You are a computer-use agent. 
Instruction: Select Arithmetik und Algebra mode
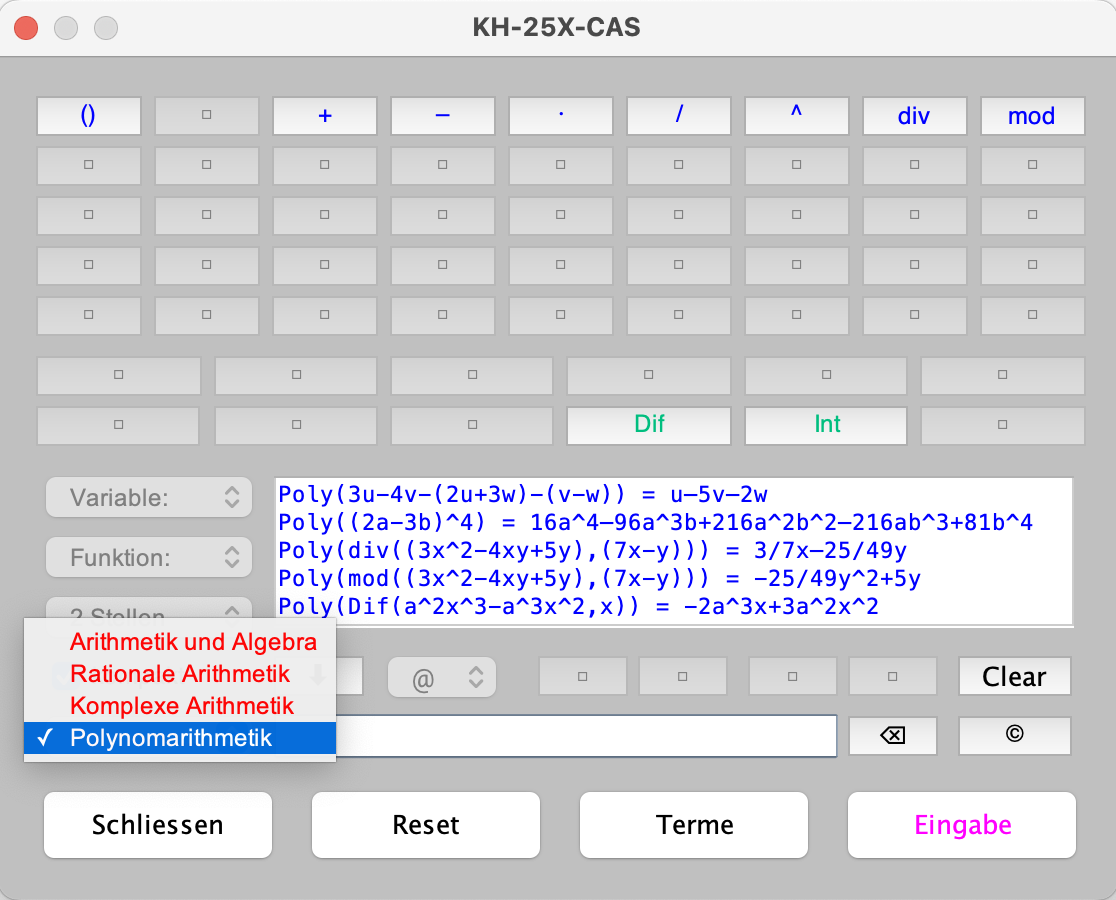click(x=193, y=642)
